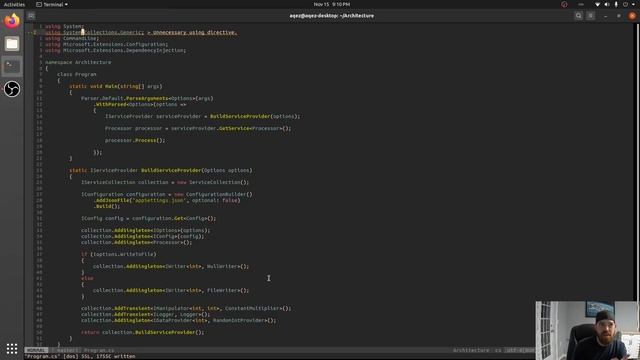Click the 'new ServiceCollection();' line
This screenshot has height=360, width=640.
165,182
